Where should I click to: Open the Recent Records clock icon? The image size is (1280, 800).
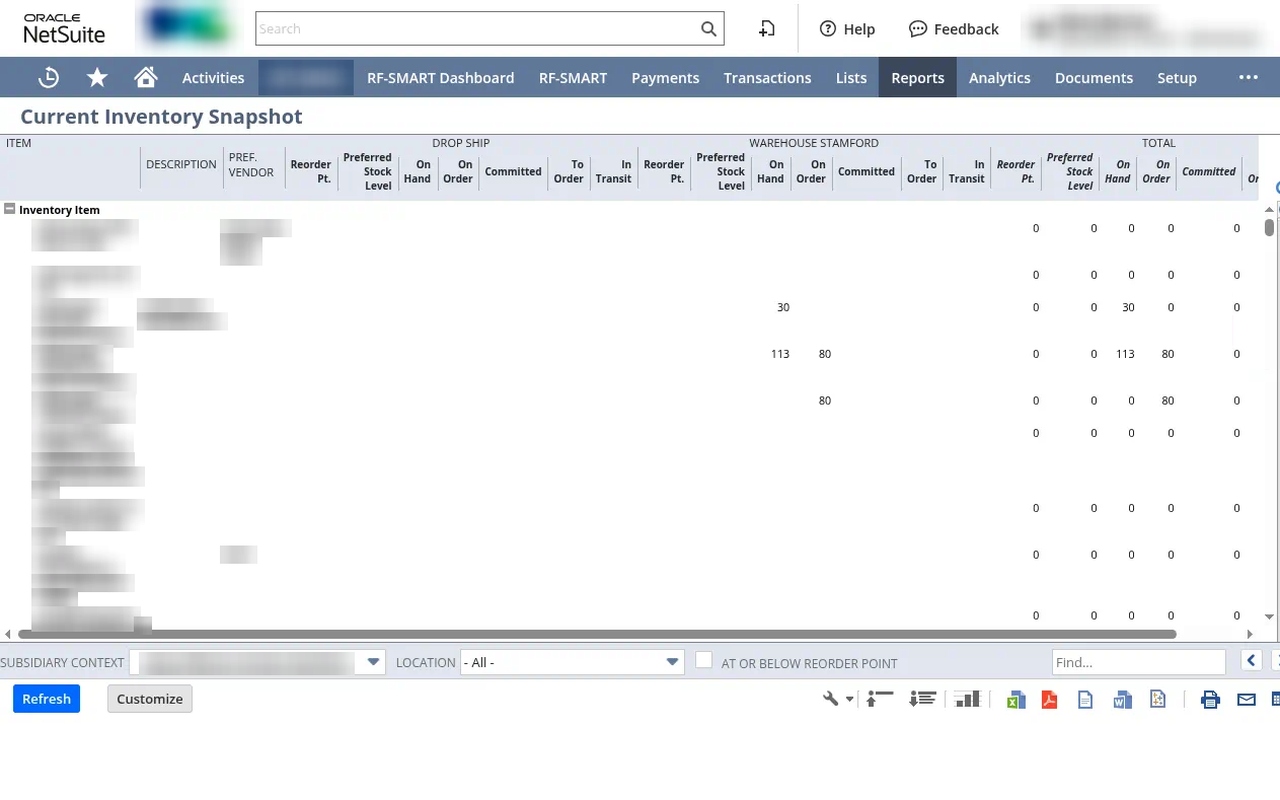pyautogui.click(x=48, y=77)
